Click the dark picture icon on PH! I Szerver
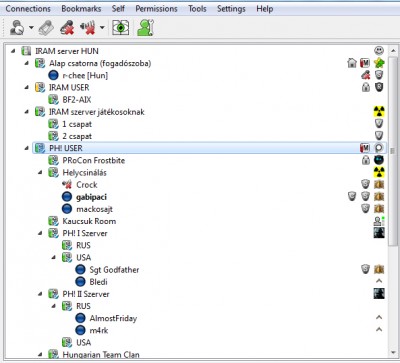The height and width of the screenshot is (363, 400). (x=379, y=233)
